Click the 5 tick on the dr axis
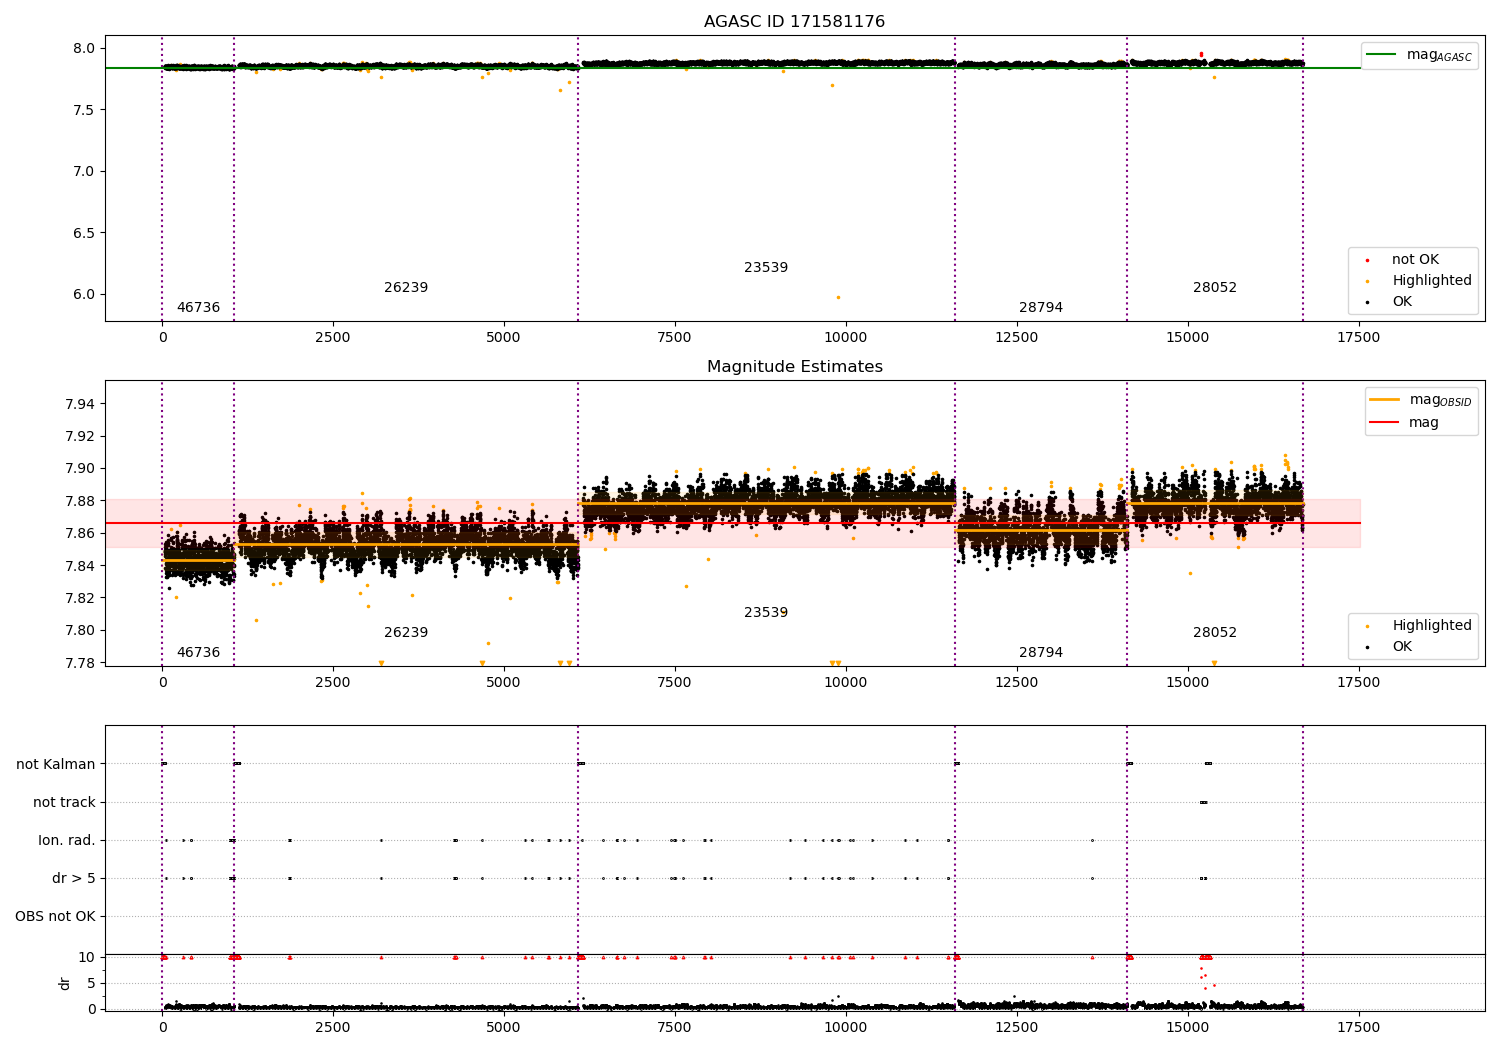The width and height of the screenshot is (1500, 1050). point(91,984)
